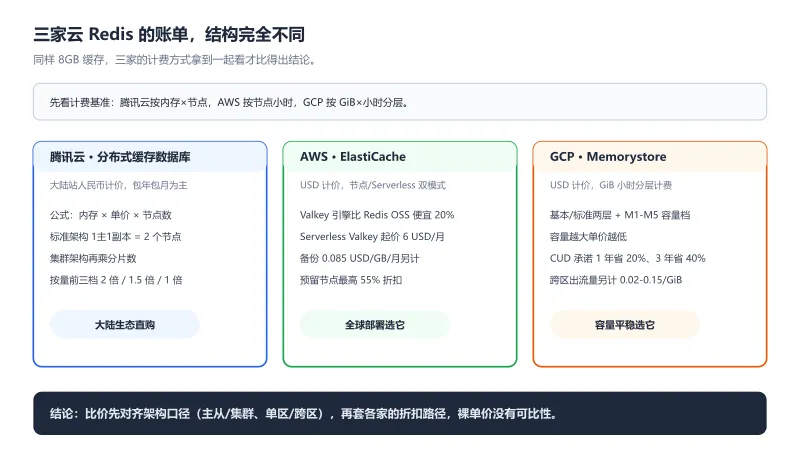Click 基本/标准两层 + M1-M5 容量档 line

(x=620, y=215)
